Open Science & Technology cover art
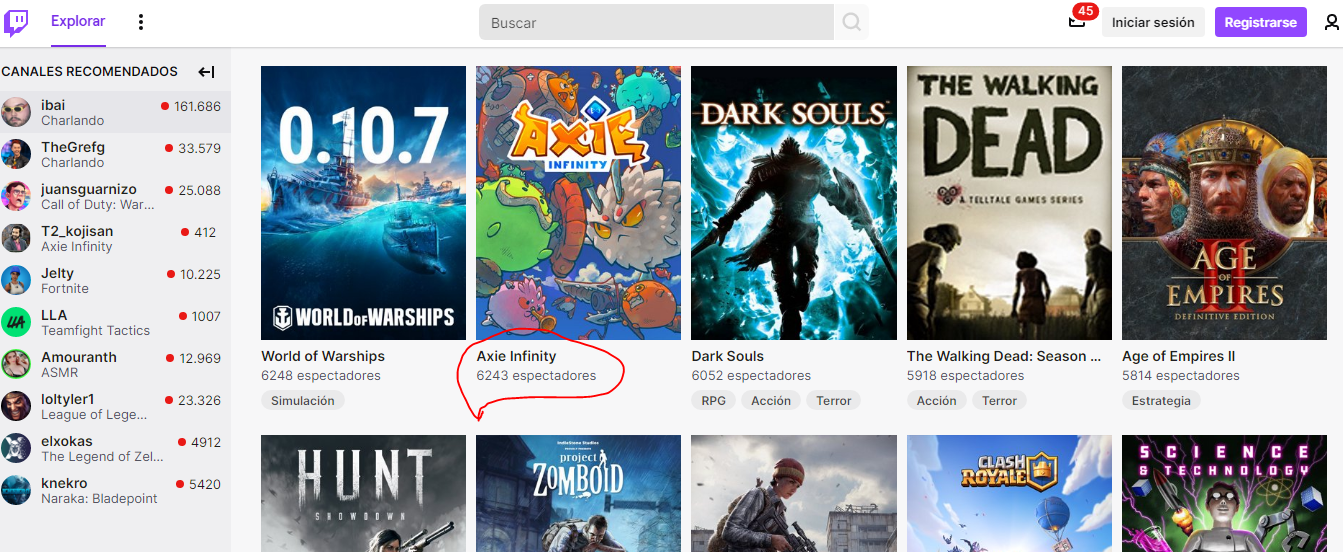 coord(1225,493)
